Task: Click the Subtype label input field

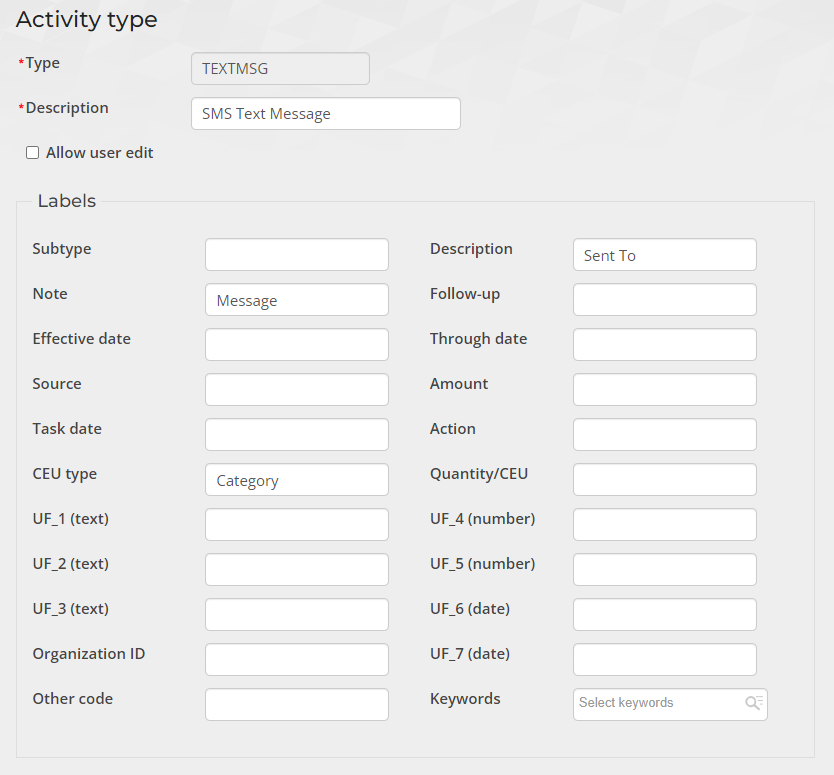Action: 296,255
